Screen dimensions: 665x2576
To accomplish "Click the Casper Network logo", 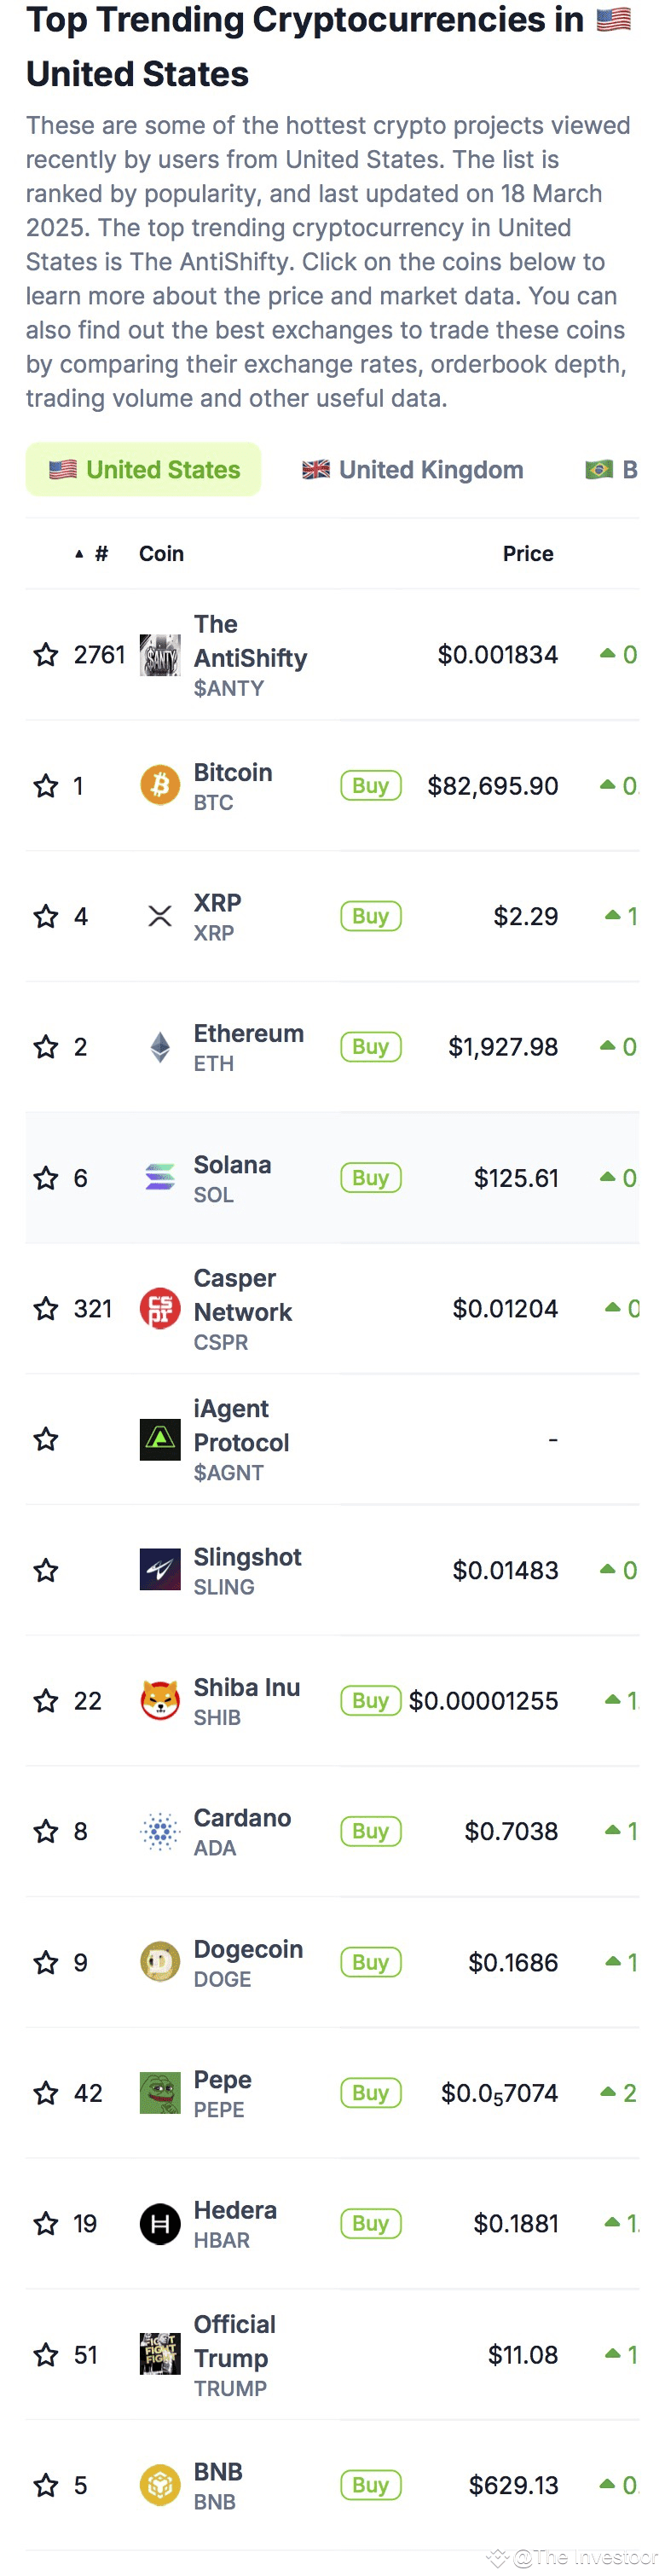I will 159,1309.
